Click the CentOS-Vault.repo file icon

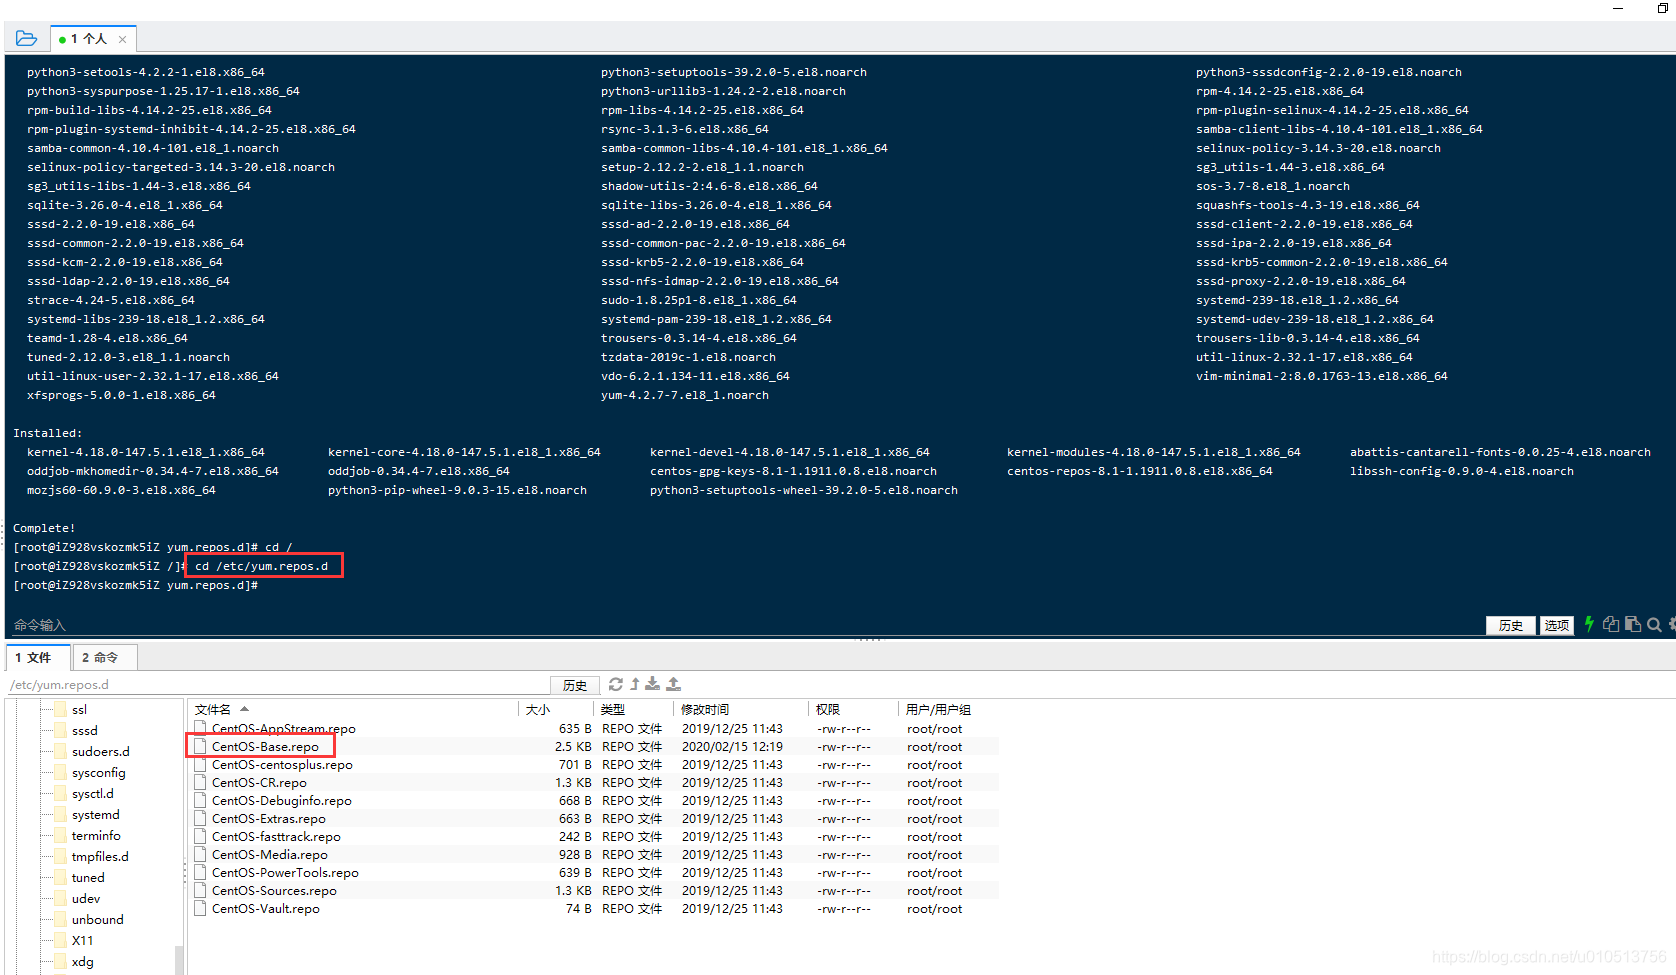(x=200, y=908)
